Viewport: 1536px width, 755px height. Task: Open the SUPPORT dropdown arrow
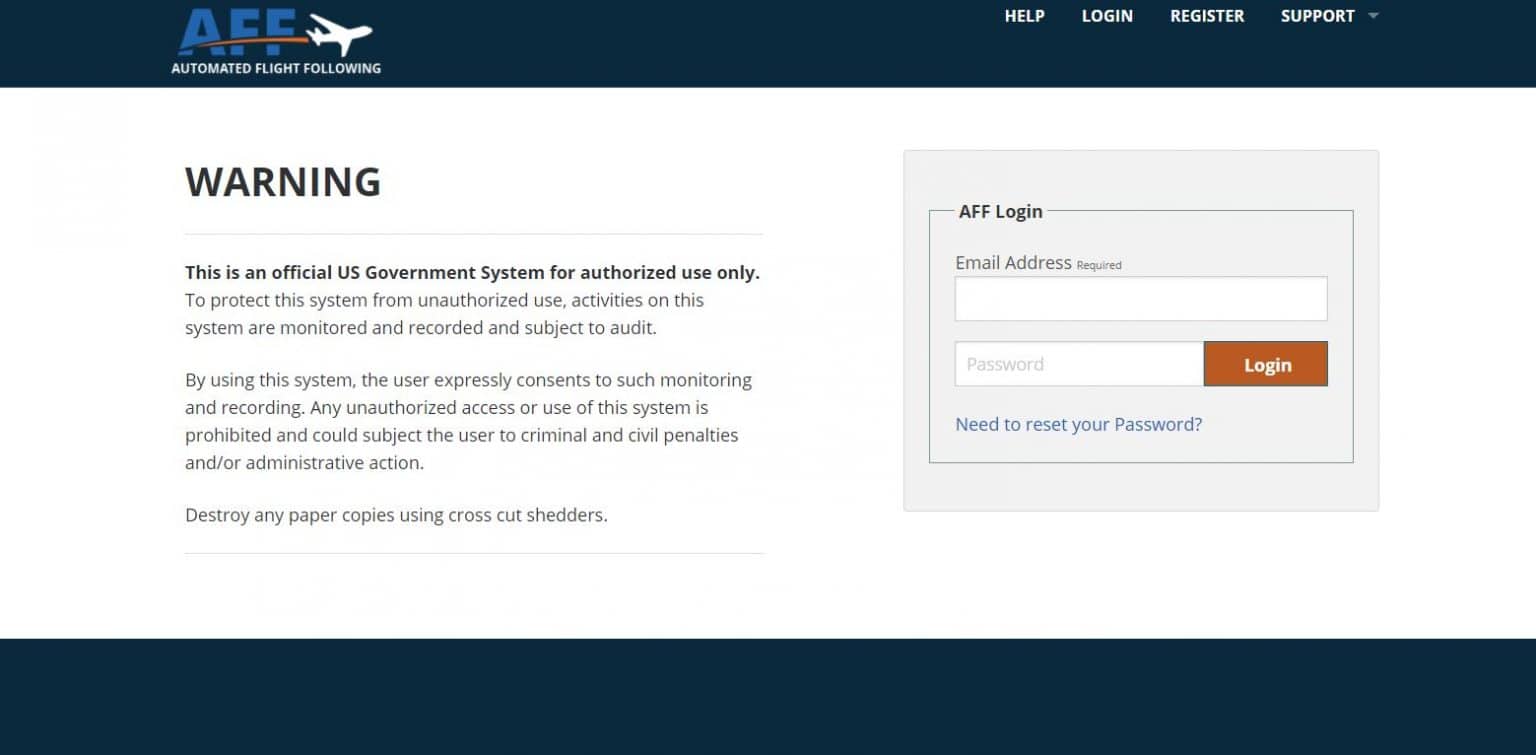[x=1374, y=16]
